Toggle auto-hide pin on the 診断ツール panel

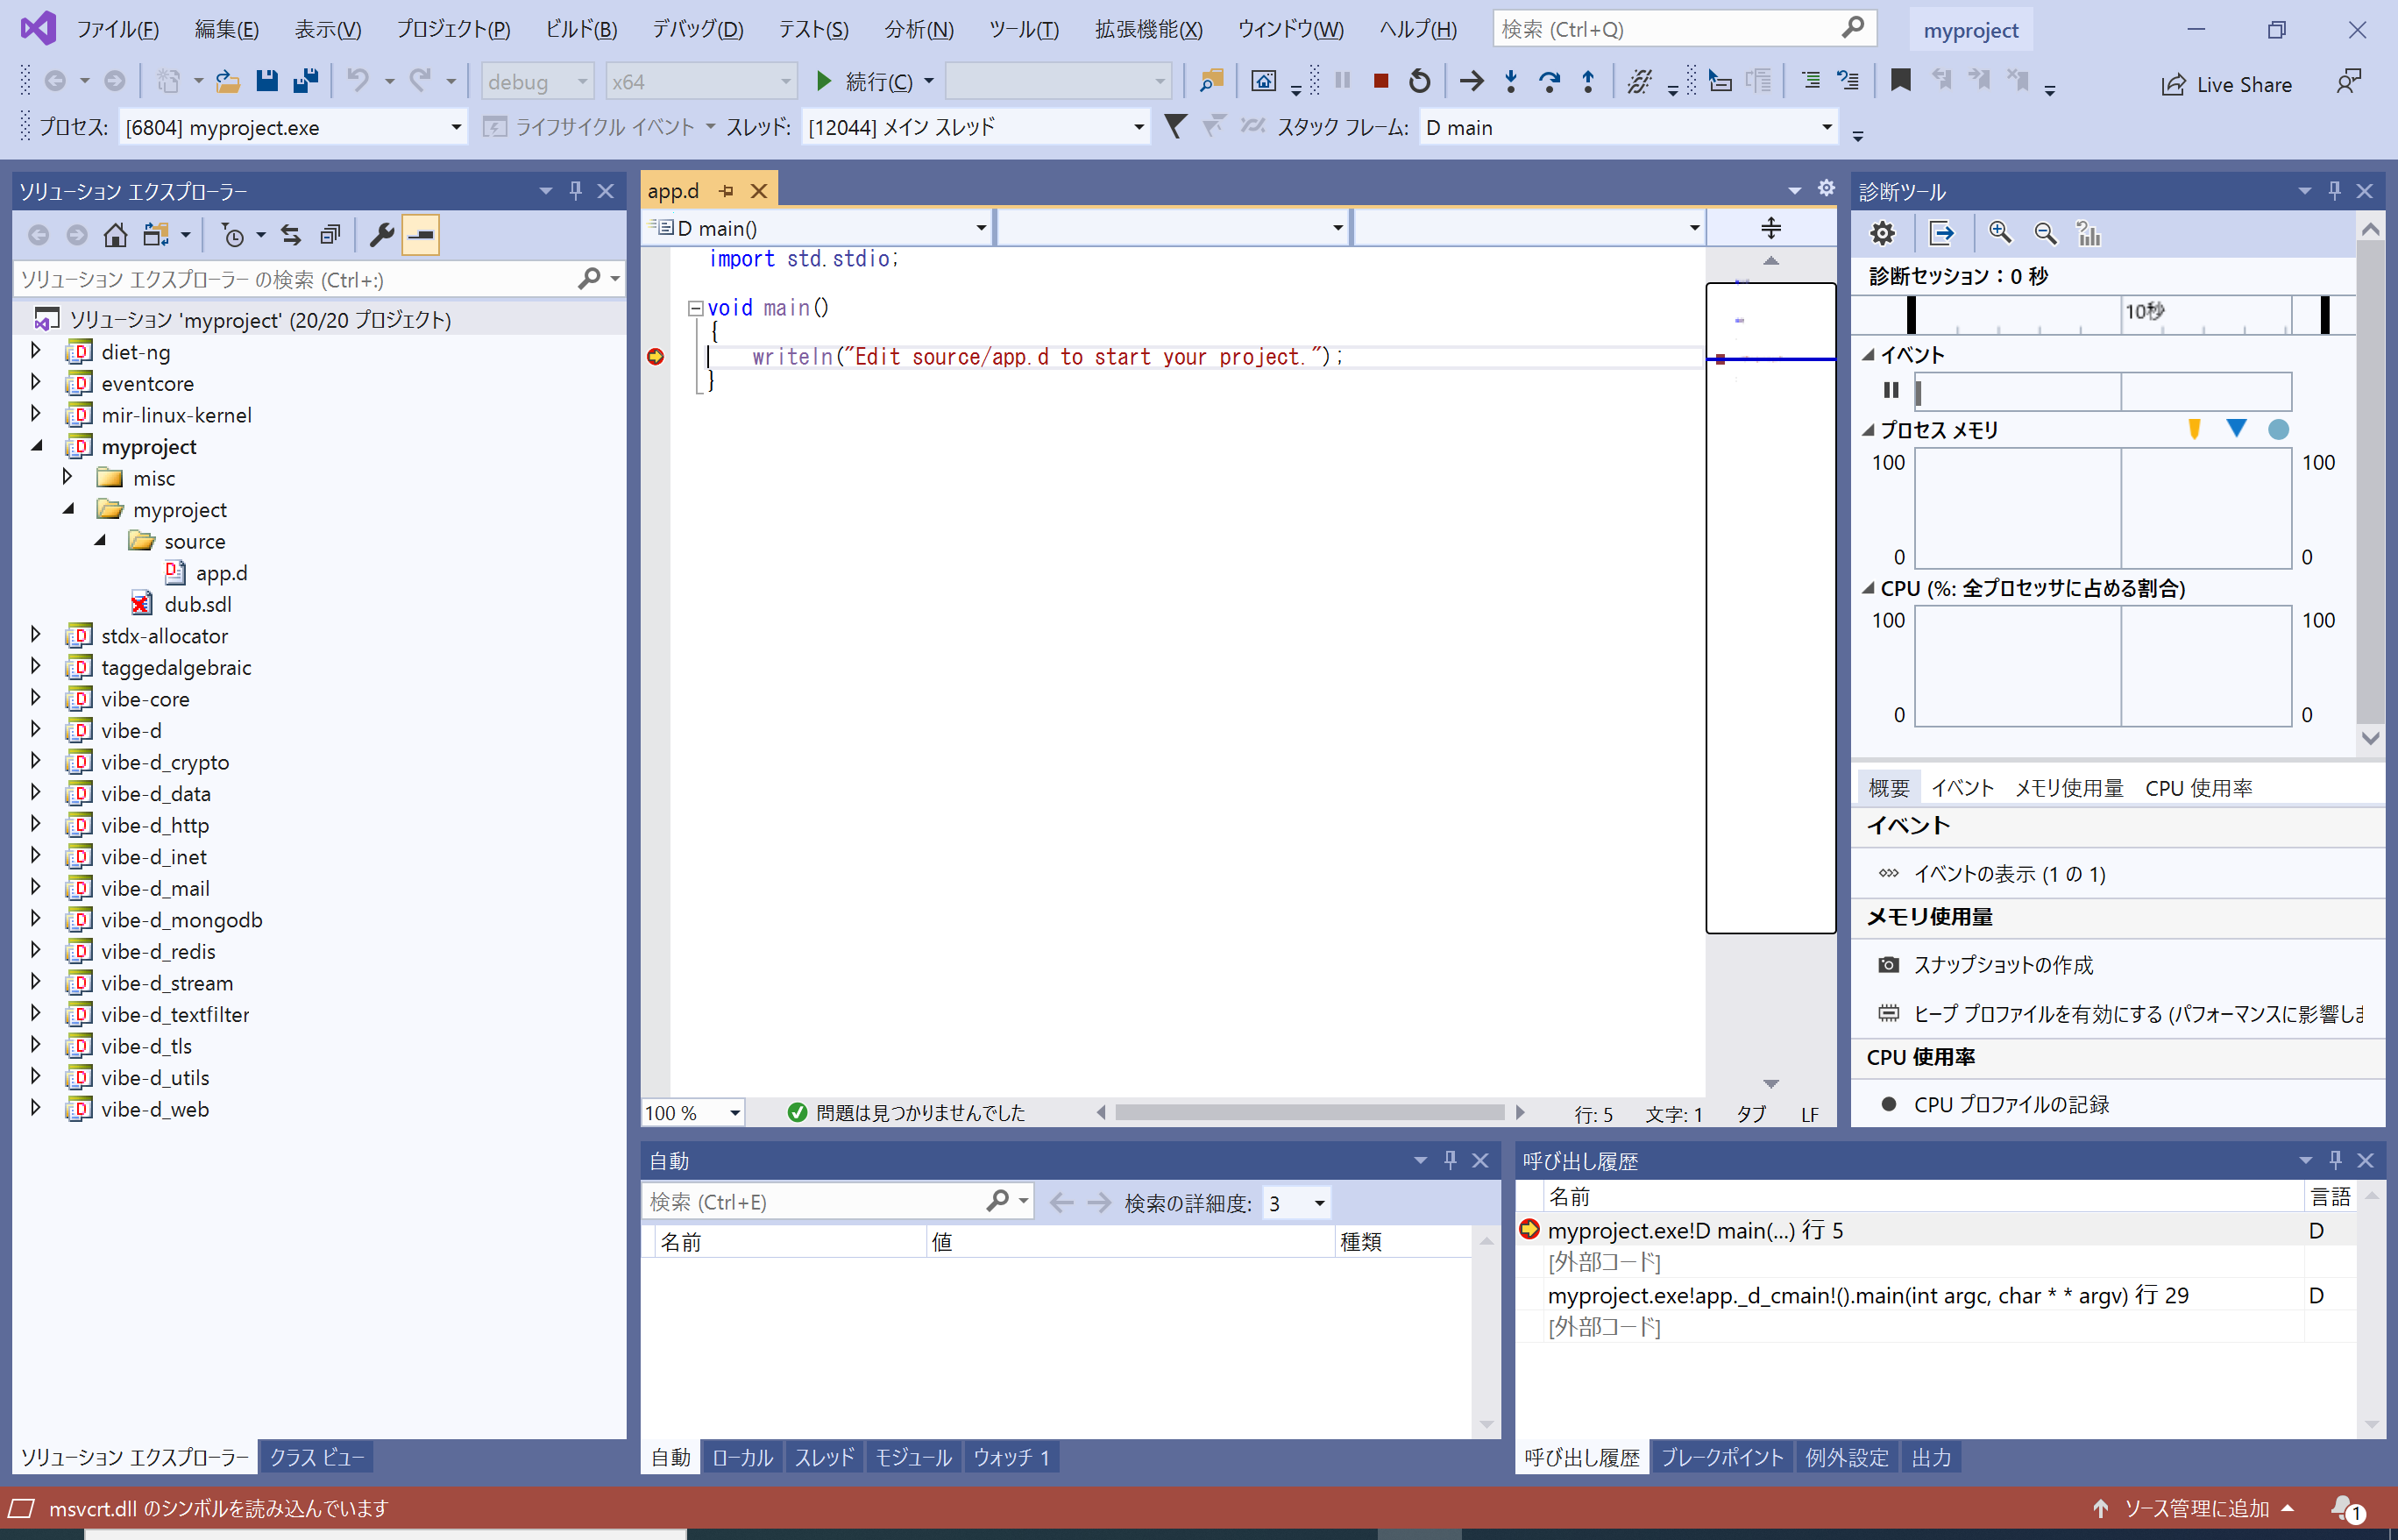point(2335,190)
